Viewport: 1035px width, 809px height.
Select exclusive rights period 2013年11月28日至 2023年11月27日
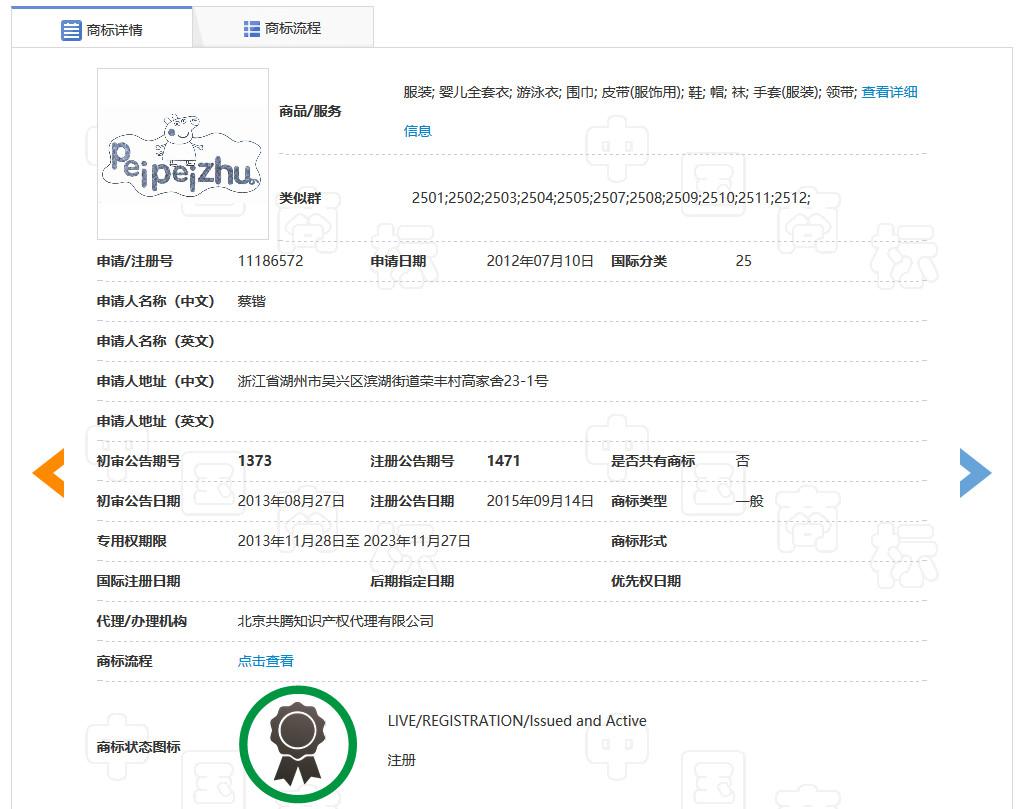pos(354,541)
